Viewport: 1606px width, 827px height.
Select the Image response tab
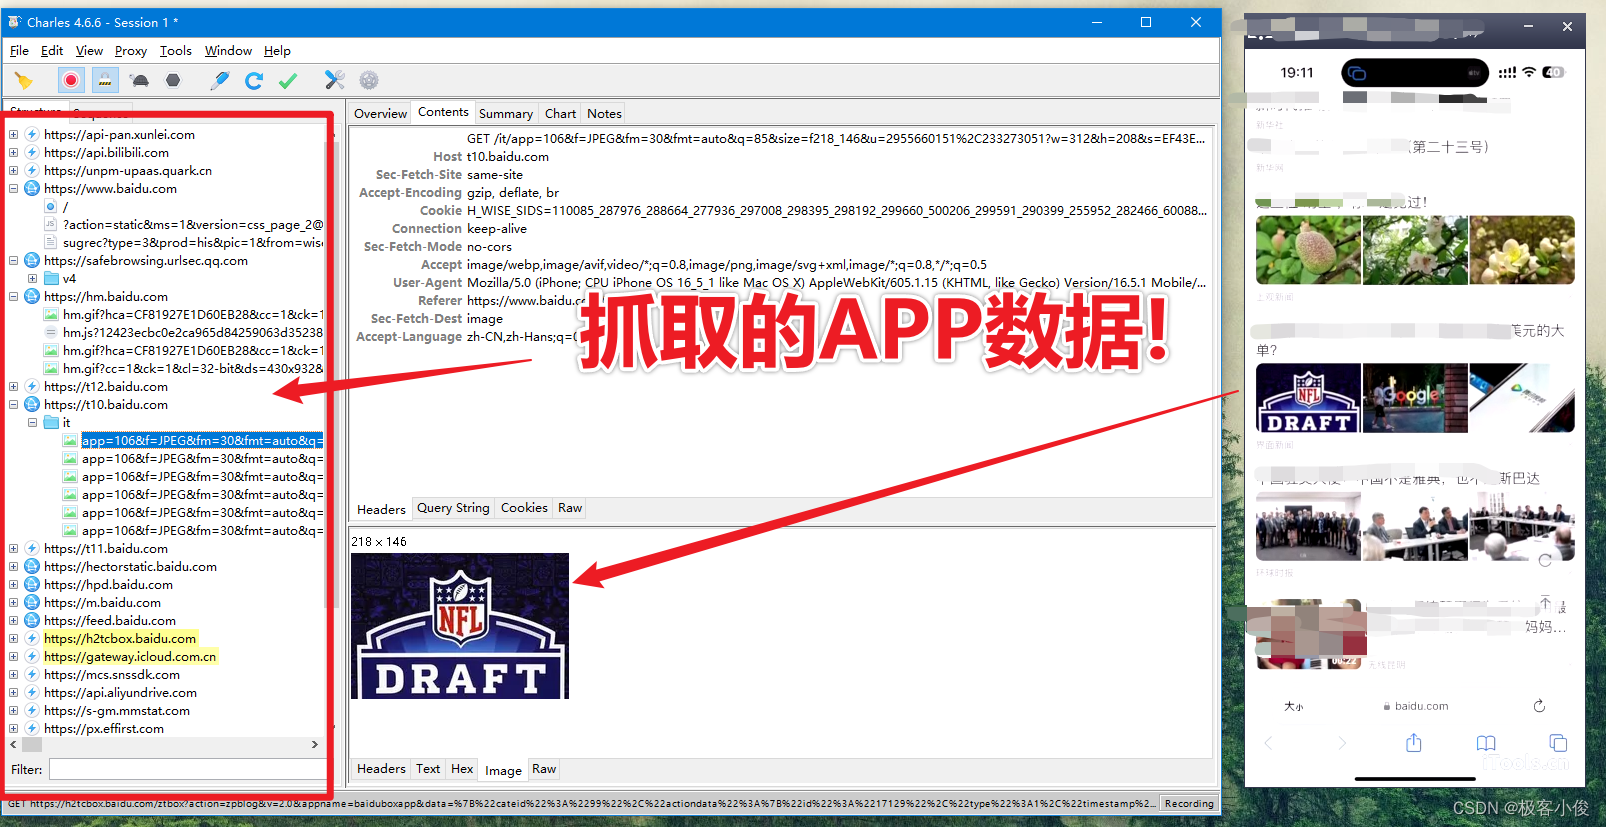click(503, 770)
